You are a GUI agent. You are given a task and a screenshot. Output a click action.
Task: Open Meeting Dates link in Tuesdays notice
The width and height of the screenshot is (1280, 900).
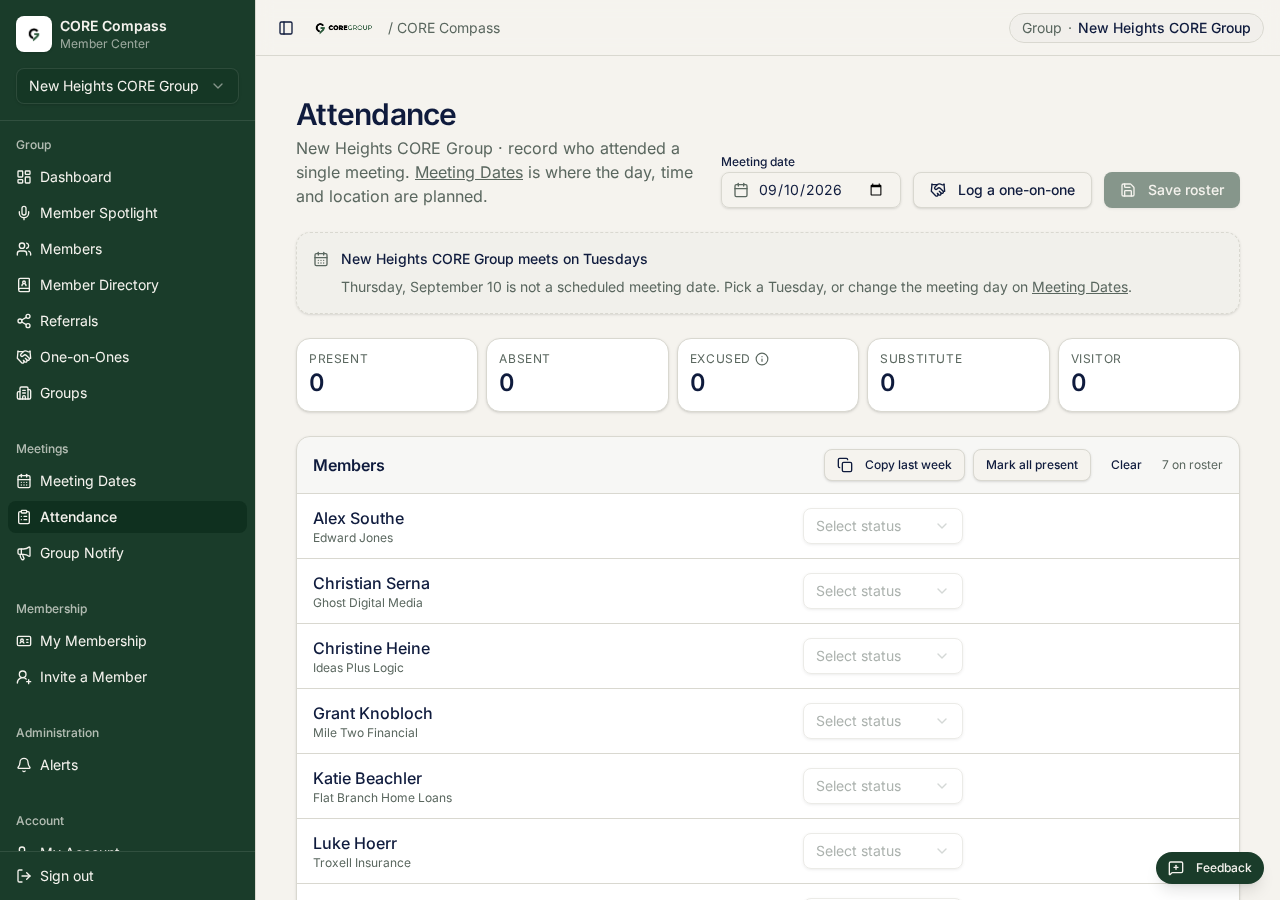click(x=1080, y=287)
